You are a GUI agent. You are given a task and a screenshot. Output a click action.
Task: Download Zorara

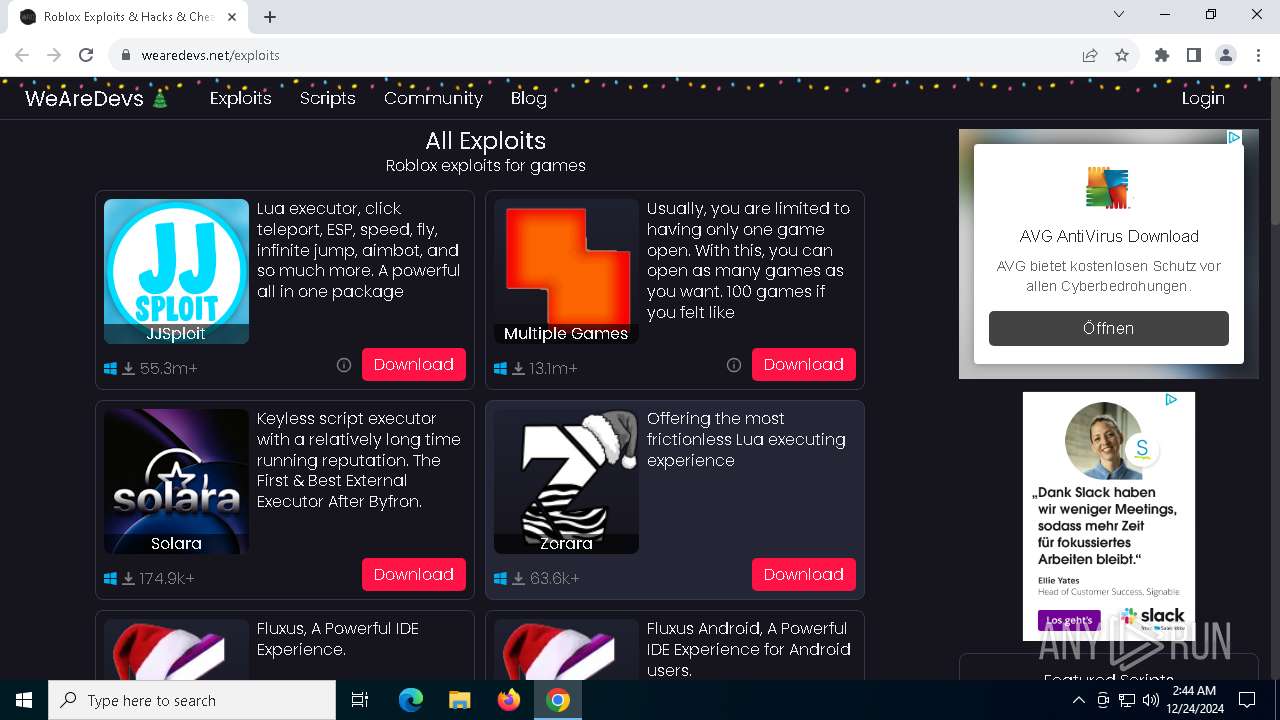pos(804,575)
